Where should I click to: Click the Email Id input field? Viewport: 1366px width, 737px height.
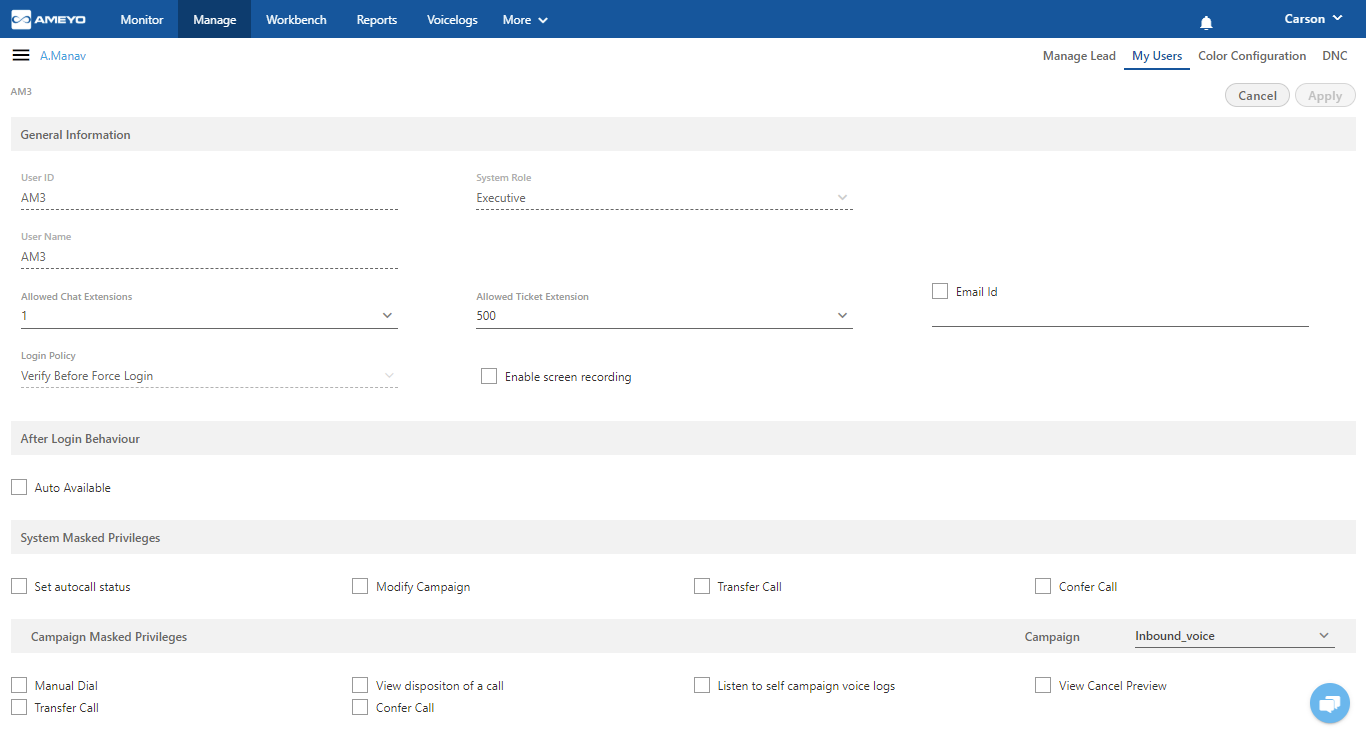point(1120,315)
